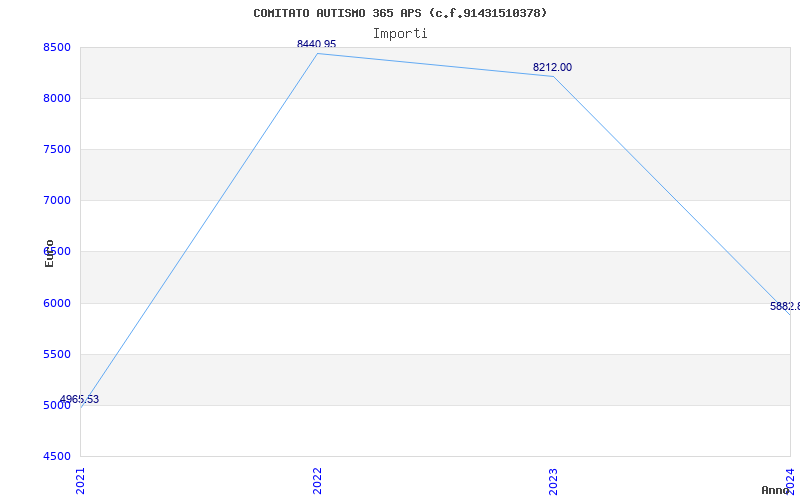Screen dimensions: 800x500
Task: Click the 4500 y-axis tick label
Action: click(x=57, y=456)
